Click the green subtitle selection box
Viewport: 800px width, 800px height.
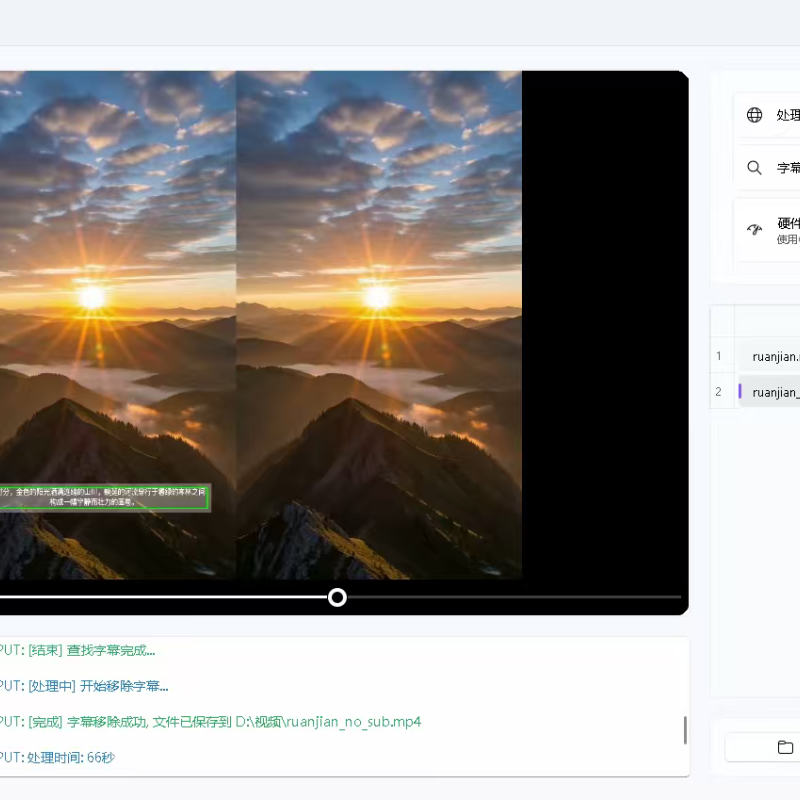(104, 497)
